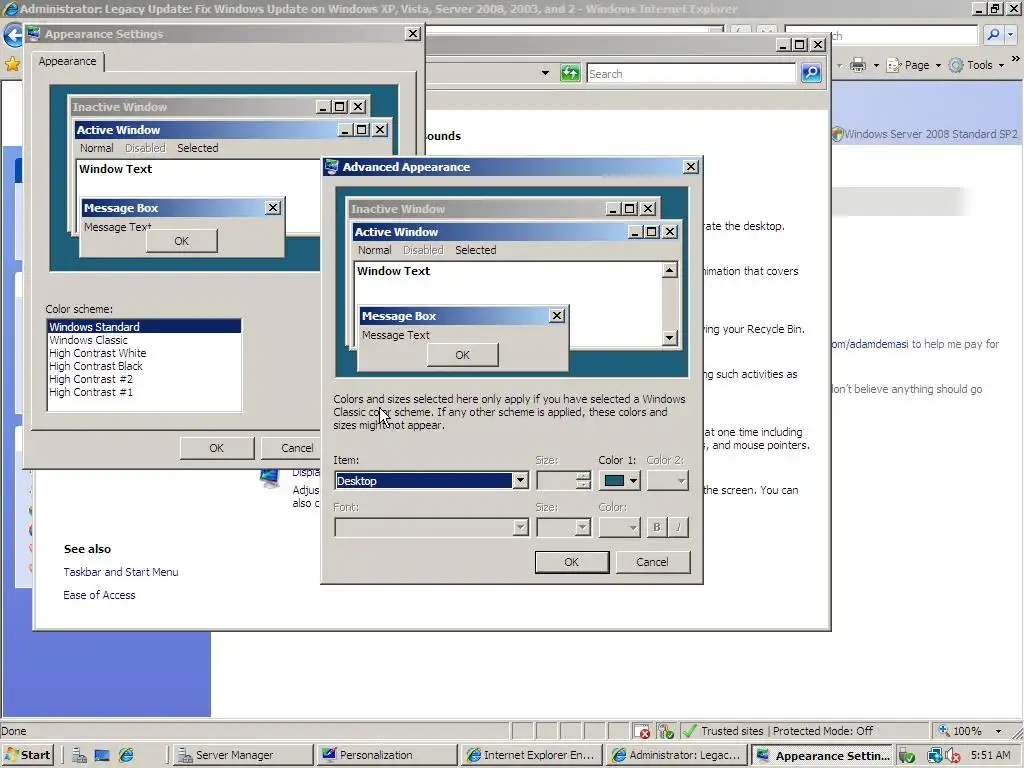Viewport: 1024px width, 768px height.
Task: Expand the address bar dropdown in Personalization window
Action: (x=545, y=73)
